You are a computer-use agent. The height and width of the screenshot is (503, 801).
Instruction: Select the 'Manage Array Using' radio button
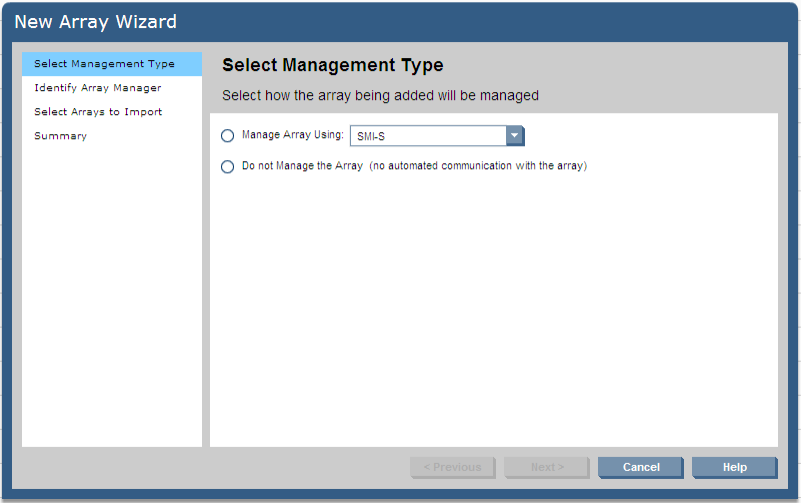(x=227, y=135)
